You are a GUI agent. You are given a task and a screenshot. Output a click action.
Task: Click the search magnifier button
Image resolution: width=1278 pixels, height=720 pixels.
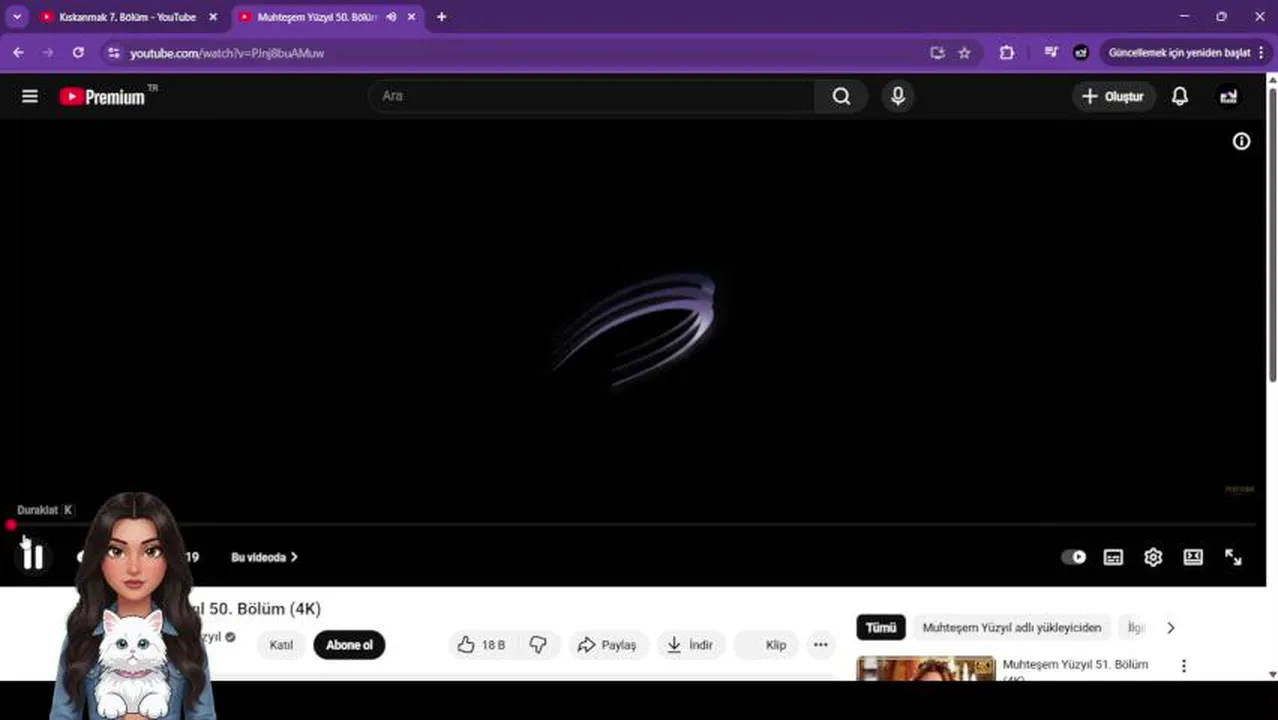[841, 96]
